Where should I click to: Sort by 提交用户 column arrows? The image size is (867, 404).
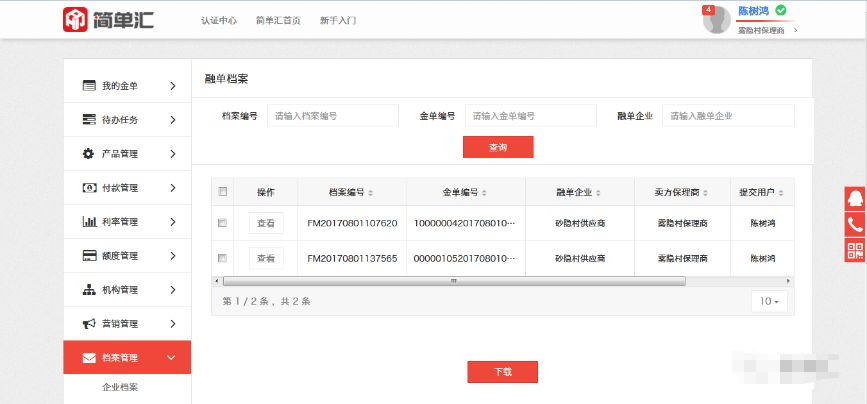781,193
